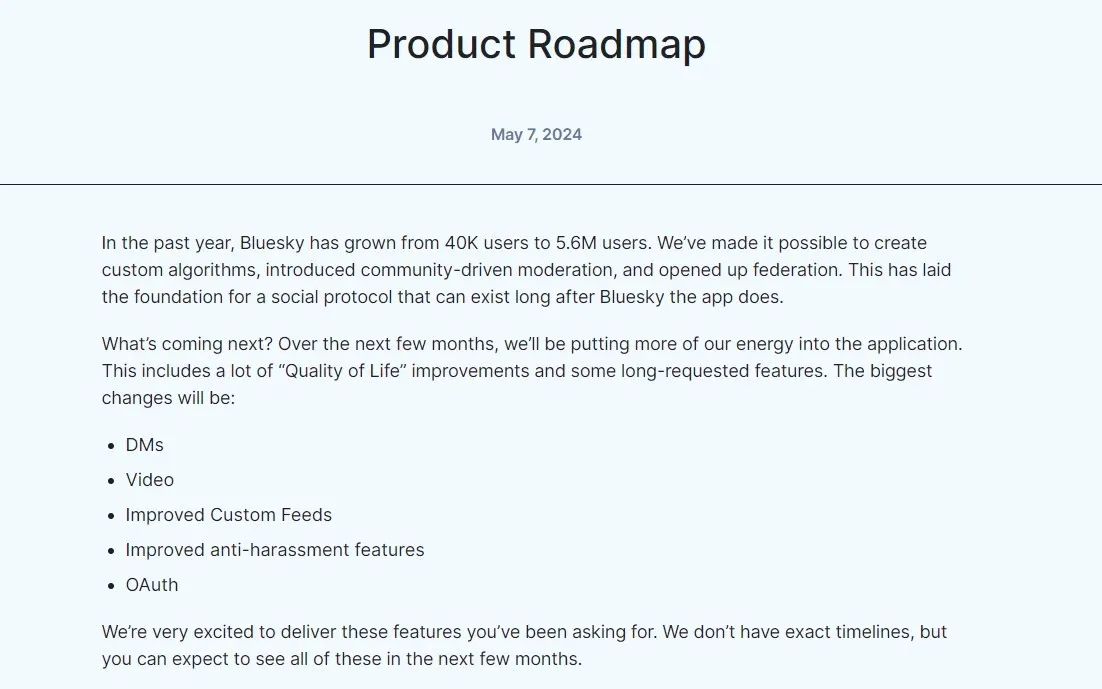This screenshot has height=689, width=1102.
Task: Click the "We're very excited" closing paragraph
Action: click(x=524, y=645)
